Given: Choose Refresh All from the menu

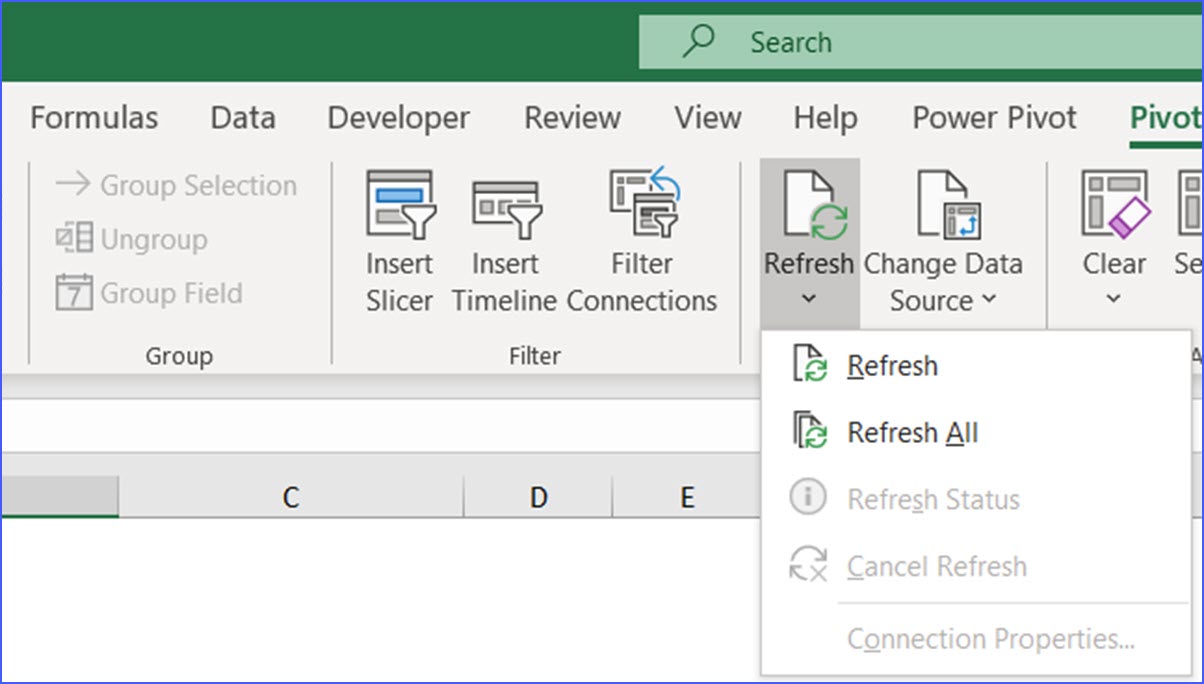Looking at the screenshot, I should pos(912,432).
